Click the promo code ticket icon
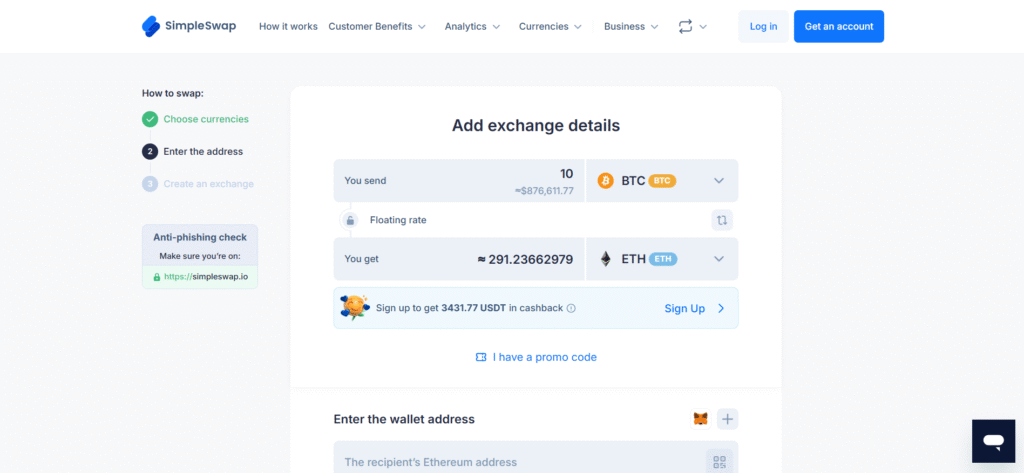Screen dimensions: 1024x473 (481, 357)
